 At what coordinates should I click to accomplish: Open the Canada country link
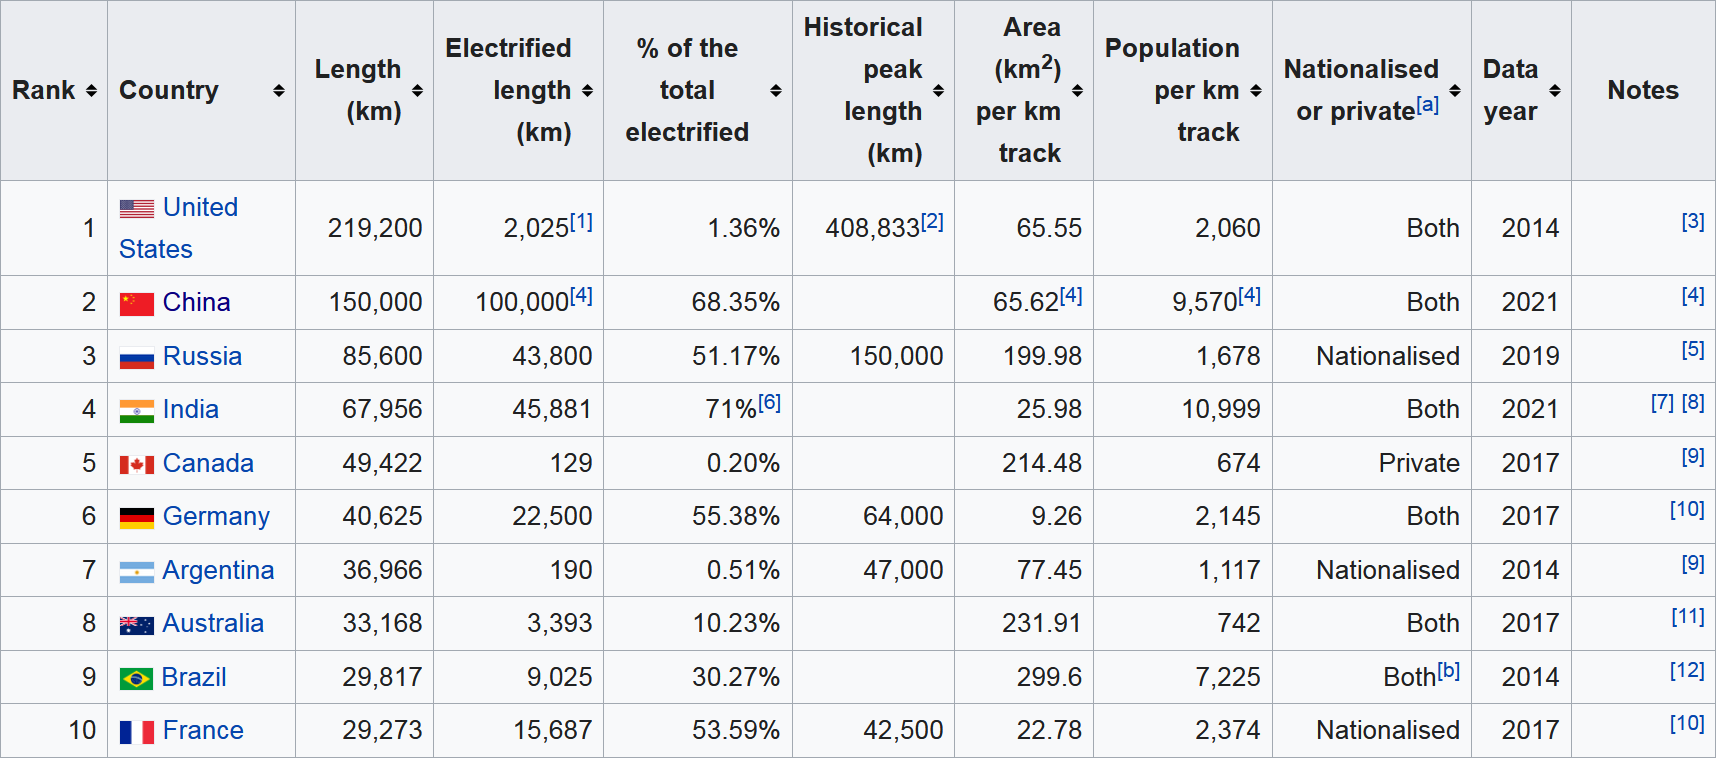[208, 463]
